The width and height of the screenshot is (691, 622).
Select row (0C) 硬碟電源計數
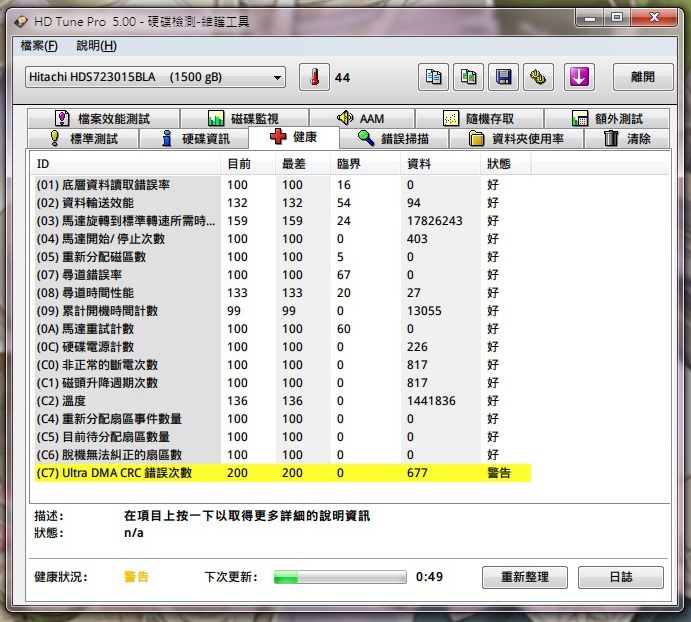click(x=282, y=347)
